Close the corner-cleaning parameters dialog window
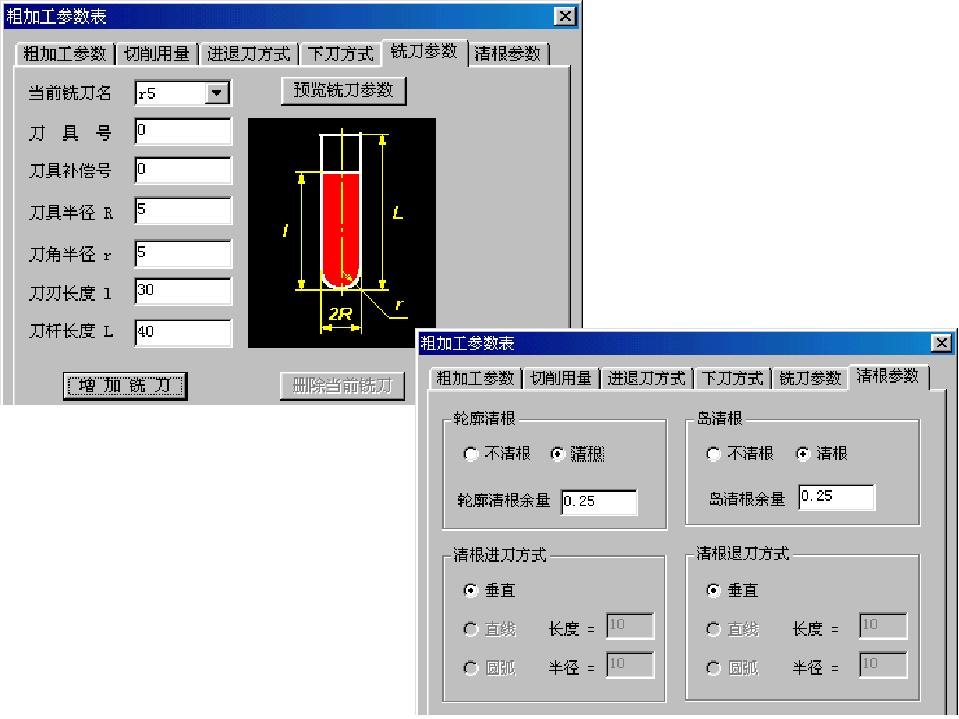The width and height of the screenshot is (959, 719). coord(941,344)
